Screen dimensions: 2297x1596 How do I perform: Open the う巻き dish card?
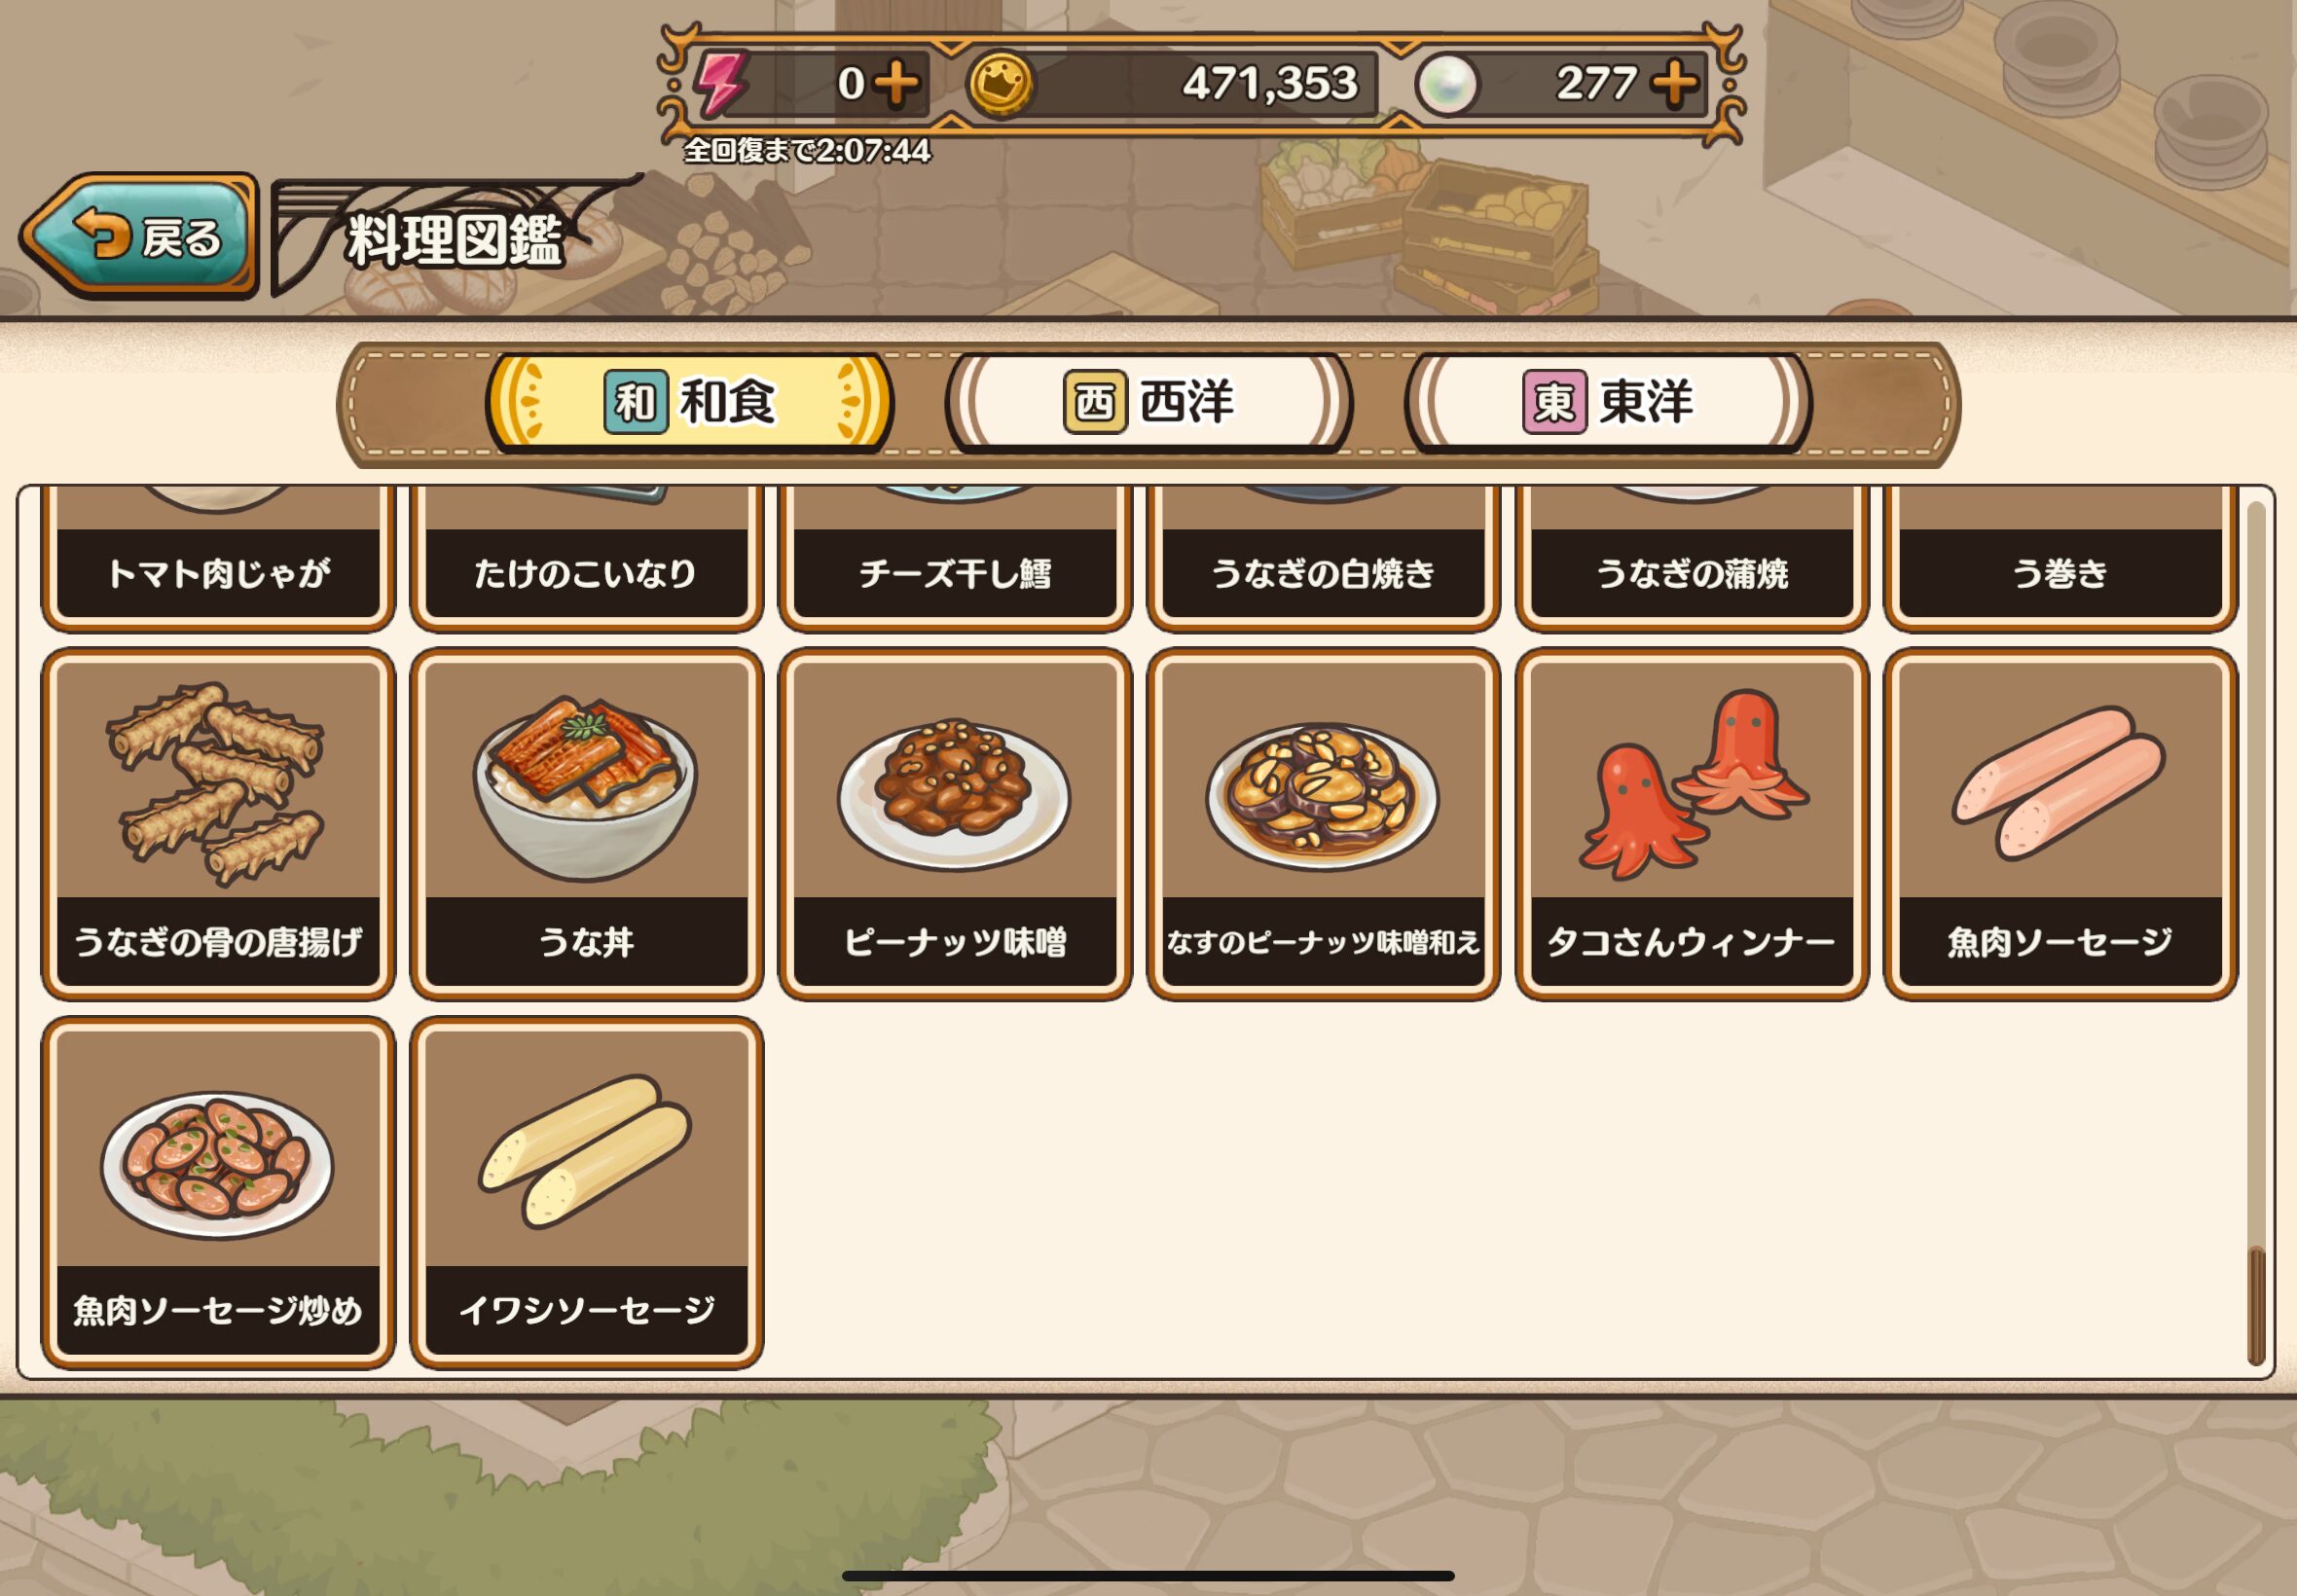2060,558
